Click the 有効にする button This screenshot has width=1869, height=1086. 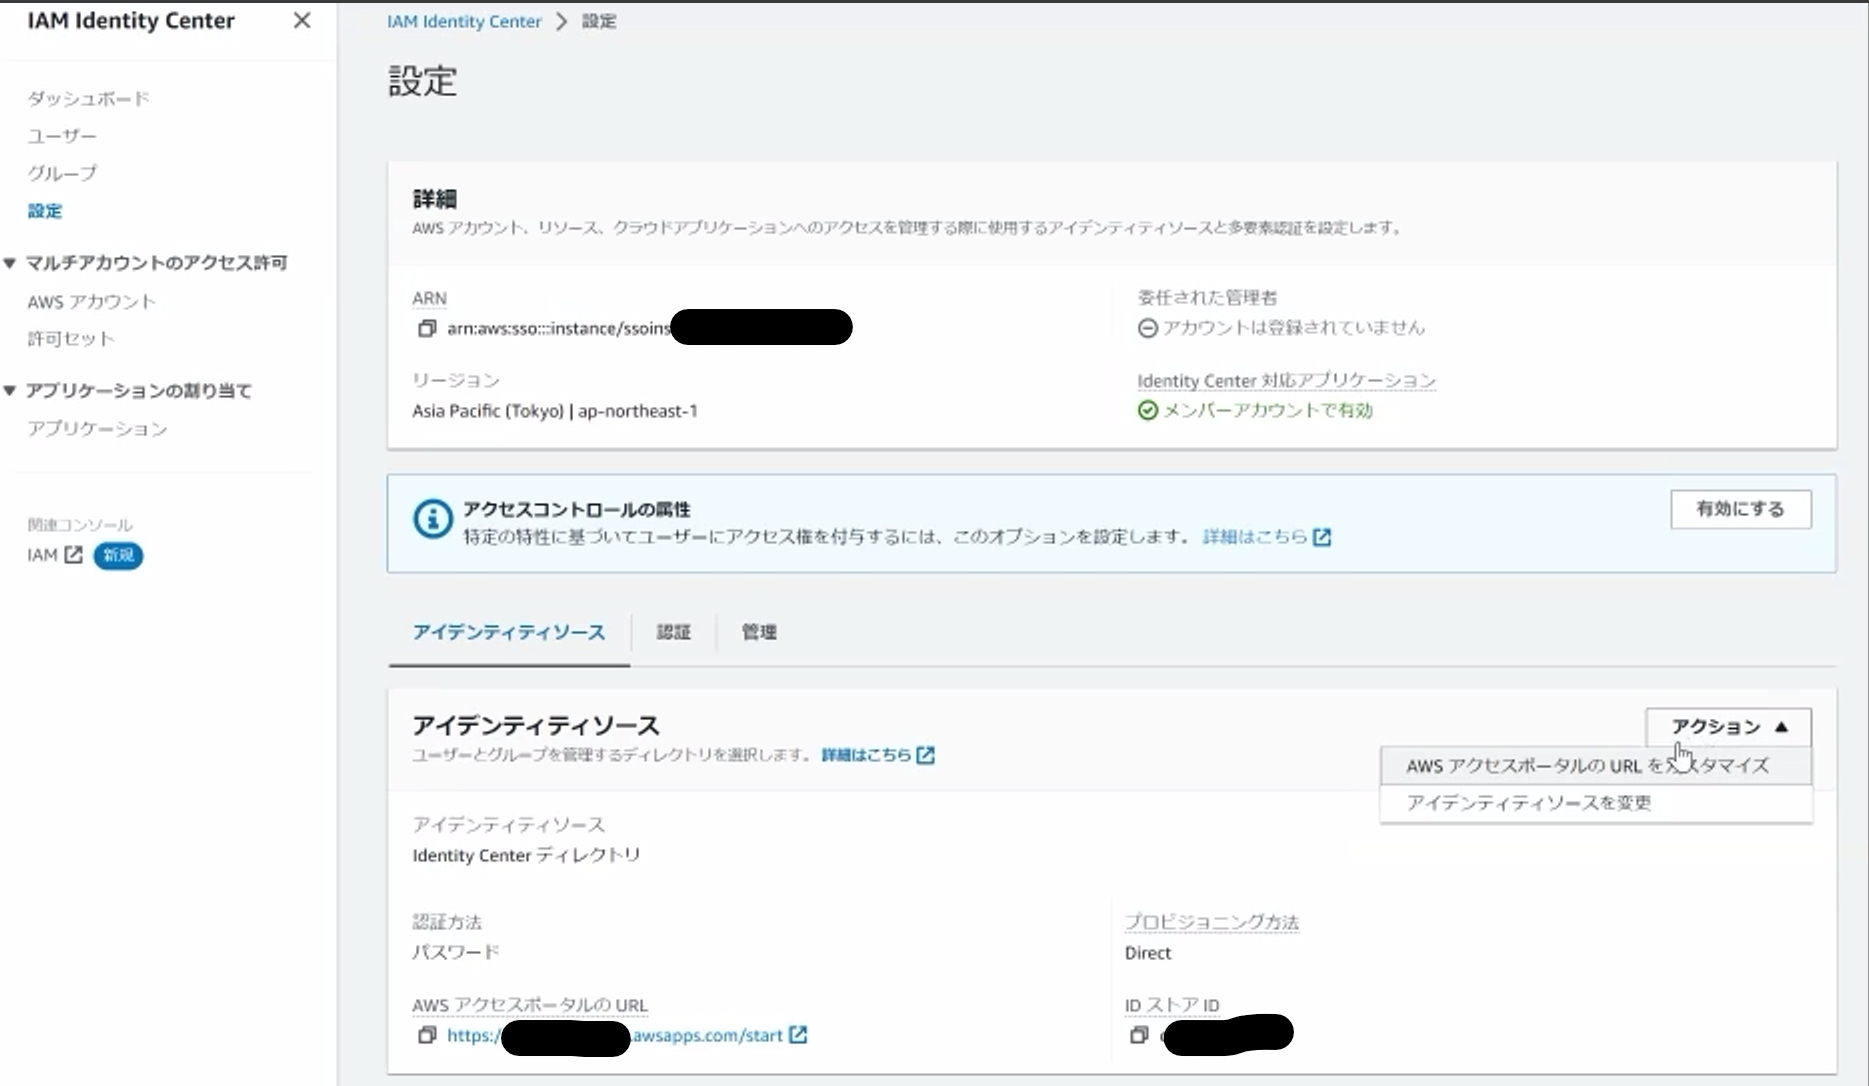coord(1741,509)
